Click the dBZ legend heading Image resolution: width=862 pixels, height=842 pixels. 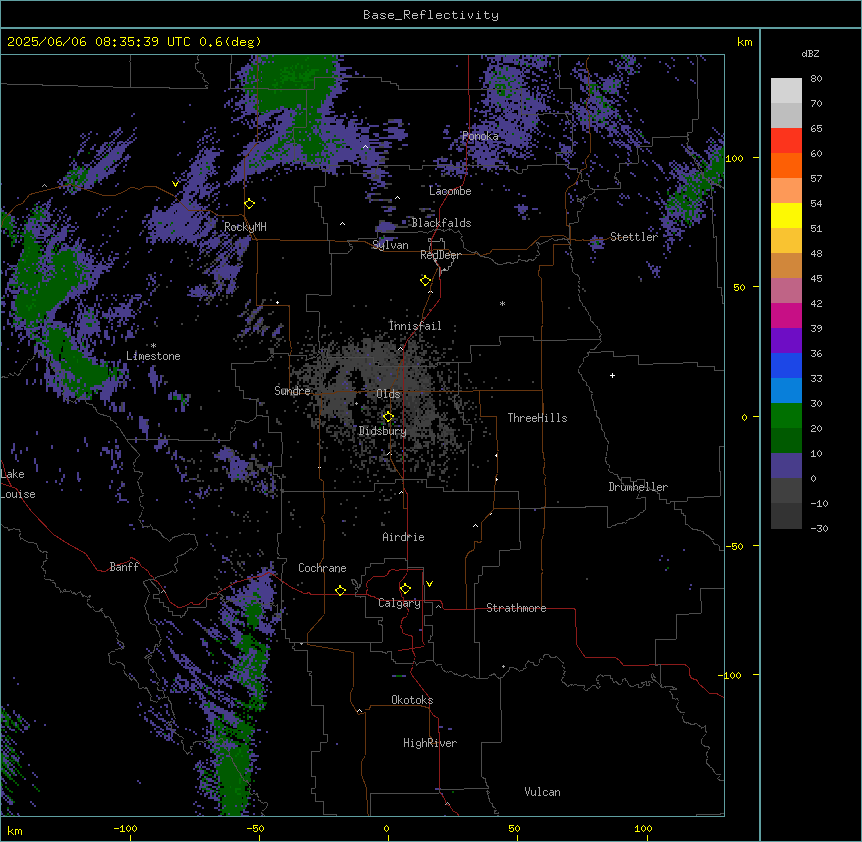coord(810,53)
